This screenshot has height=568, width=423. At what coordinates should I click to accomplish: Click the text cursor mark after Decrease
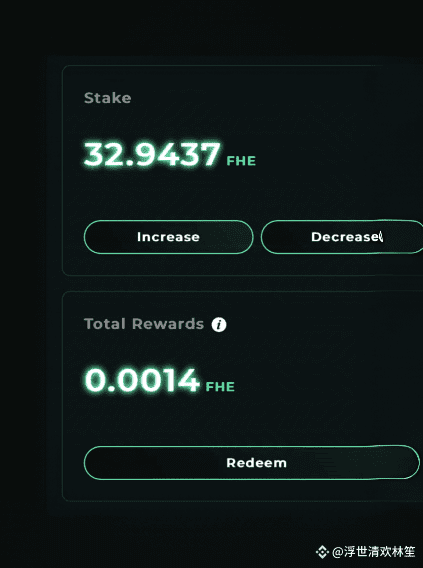click(x=381, y=237)
